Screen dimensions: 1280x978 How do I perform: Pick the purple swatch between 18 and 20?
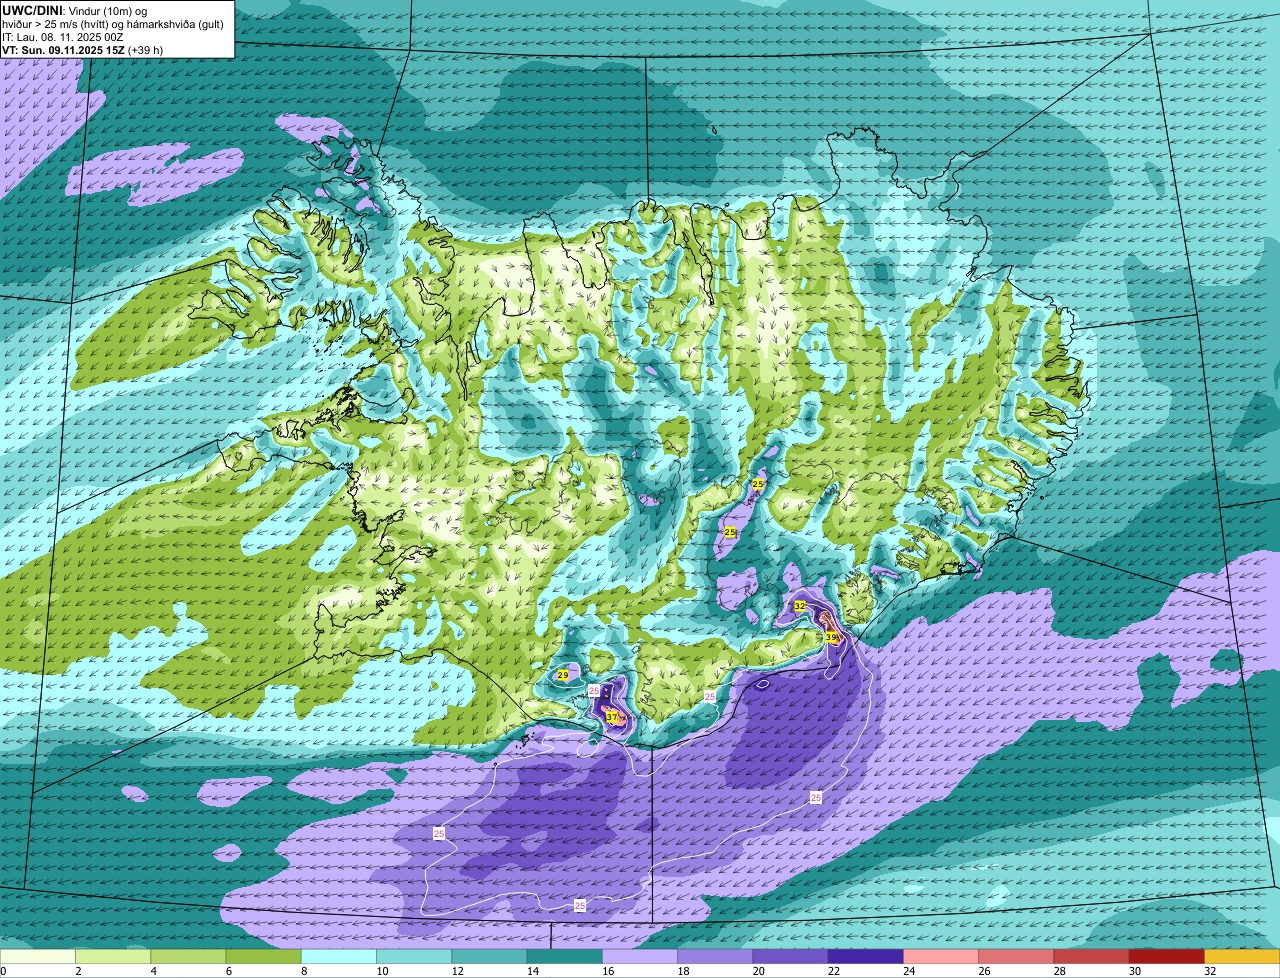pos(715,956)
